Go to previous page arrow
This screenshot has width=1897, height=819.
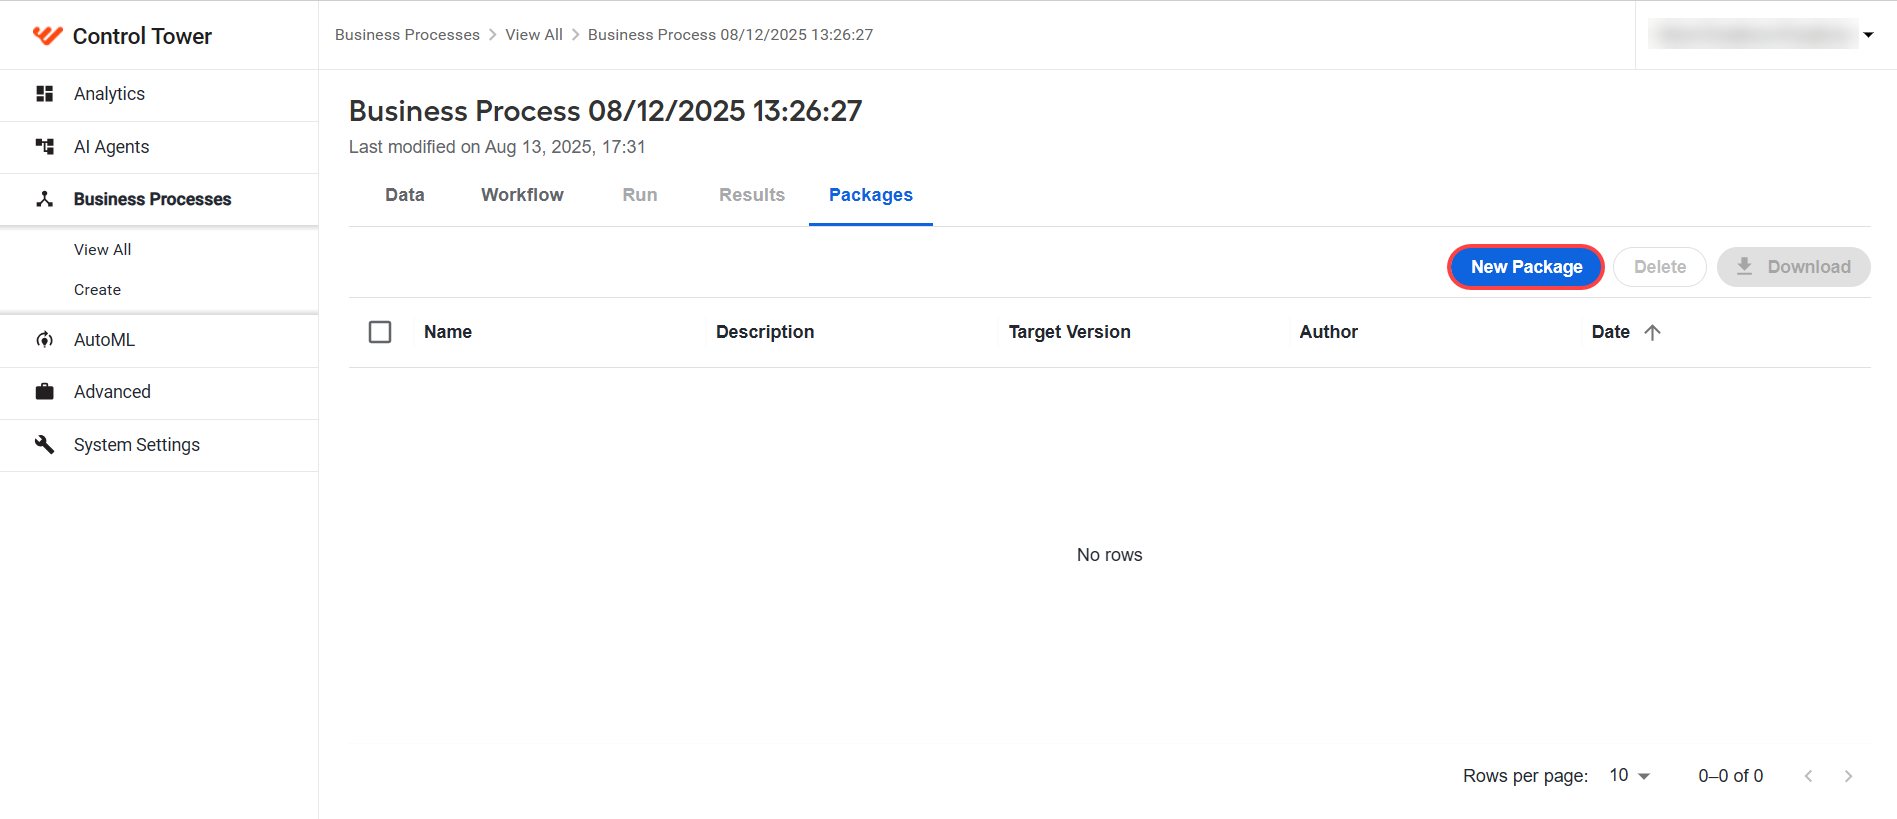tap(1808, 776)
